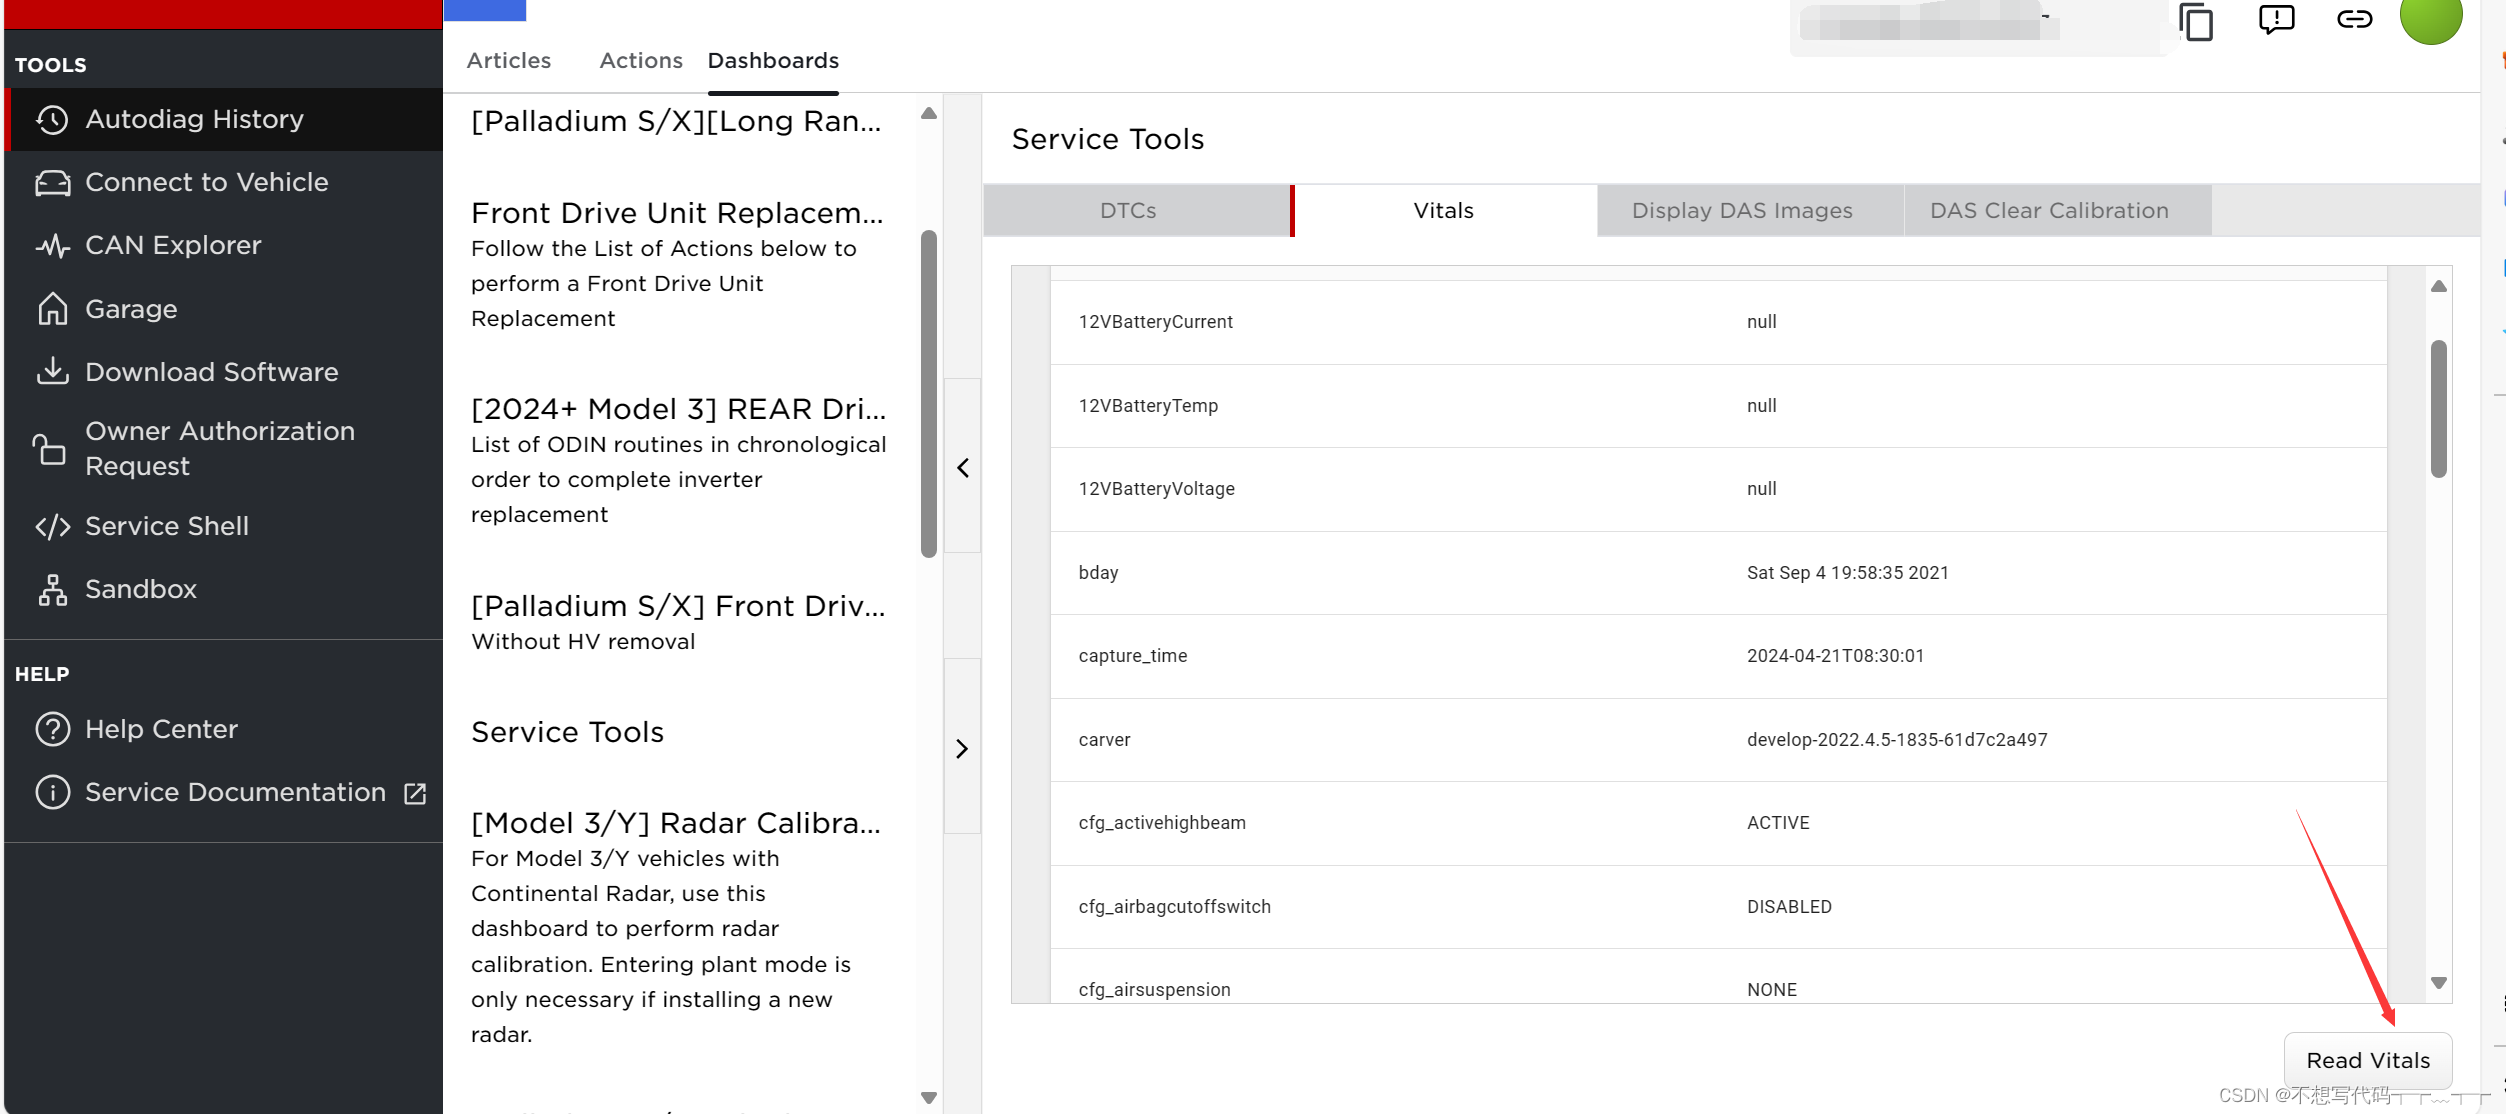
Task: Open the DAS Clear Calibration tab
Action: (2049, 211)
